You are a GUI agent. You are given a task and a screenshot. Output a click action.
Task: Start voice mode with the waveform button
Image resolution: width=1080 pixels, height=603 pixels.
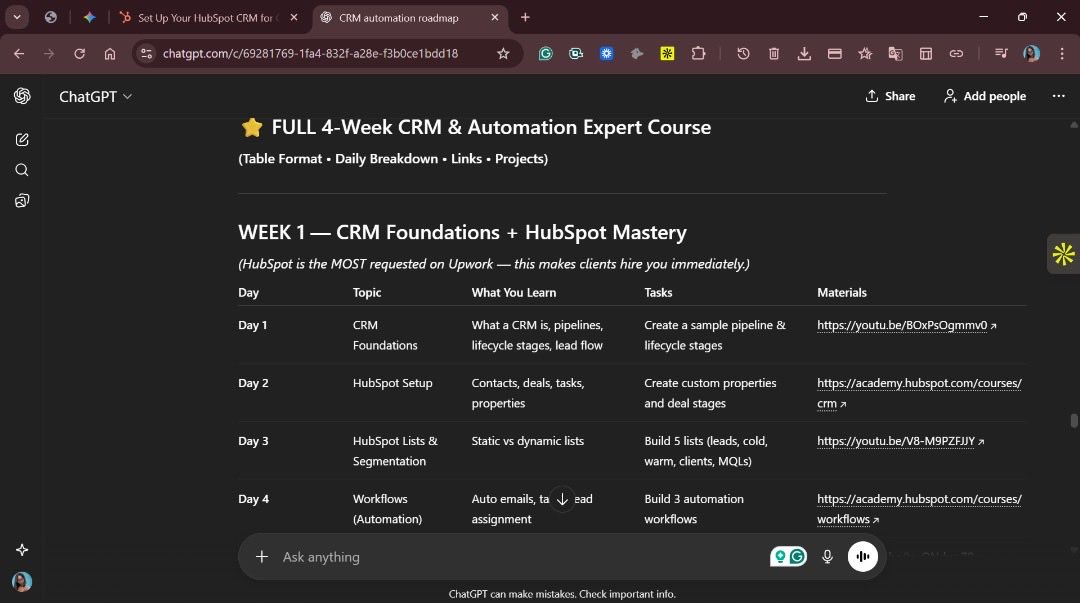click(x=862, y=556)
